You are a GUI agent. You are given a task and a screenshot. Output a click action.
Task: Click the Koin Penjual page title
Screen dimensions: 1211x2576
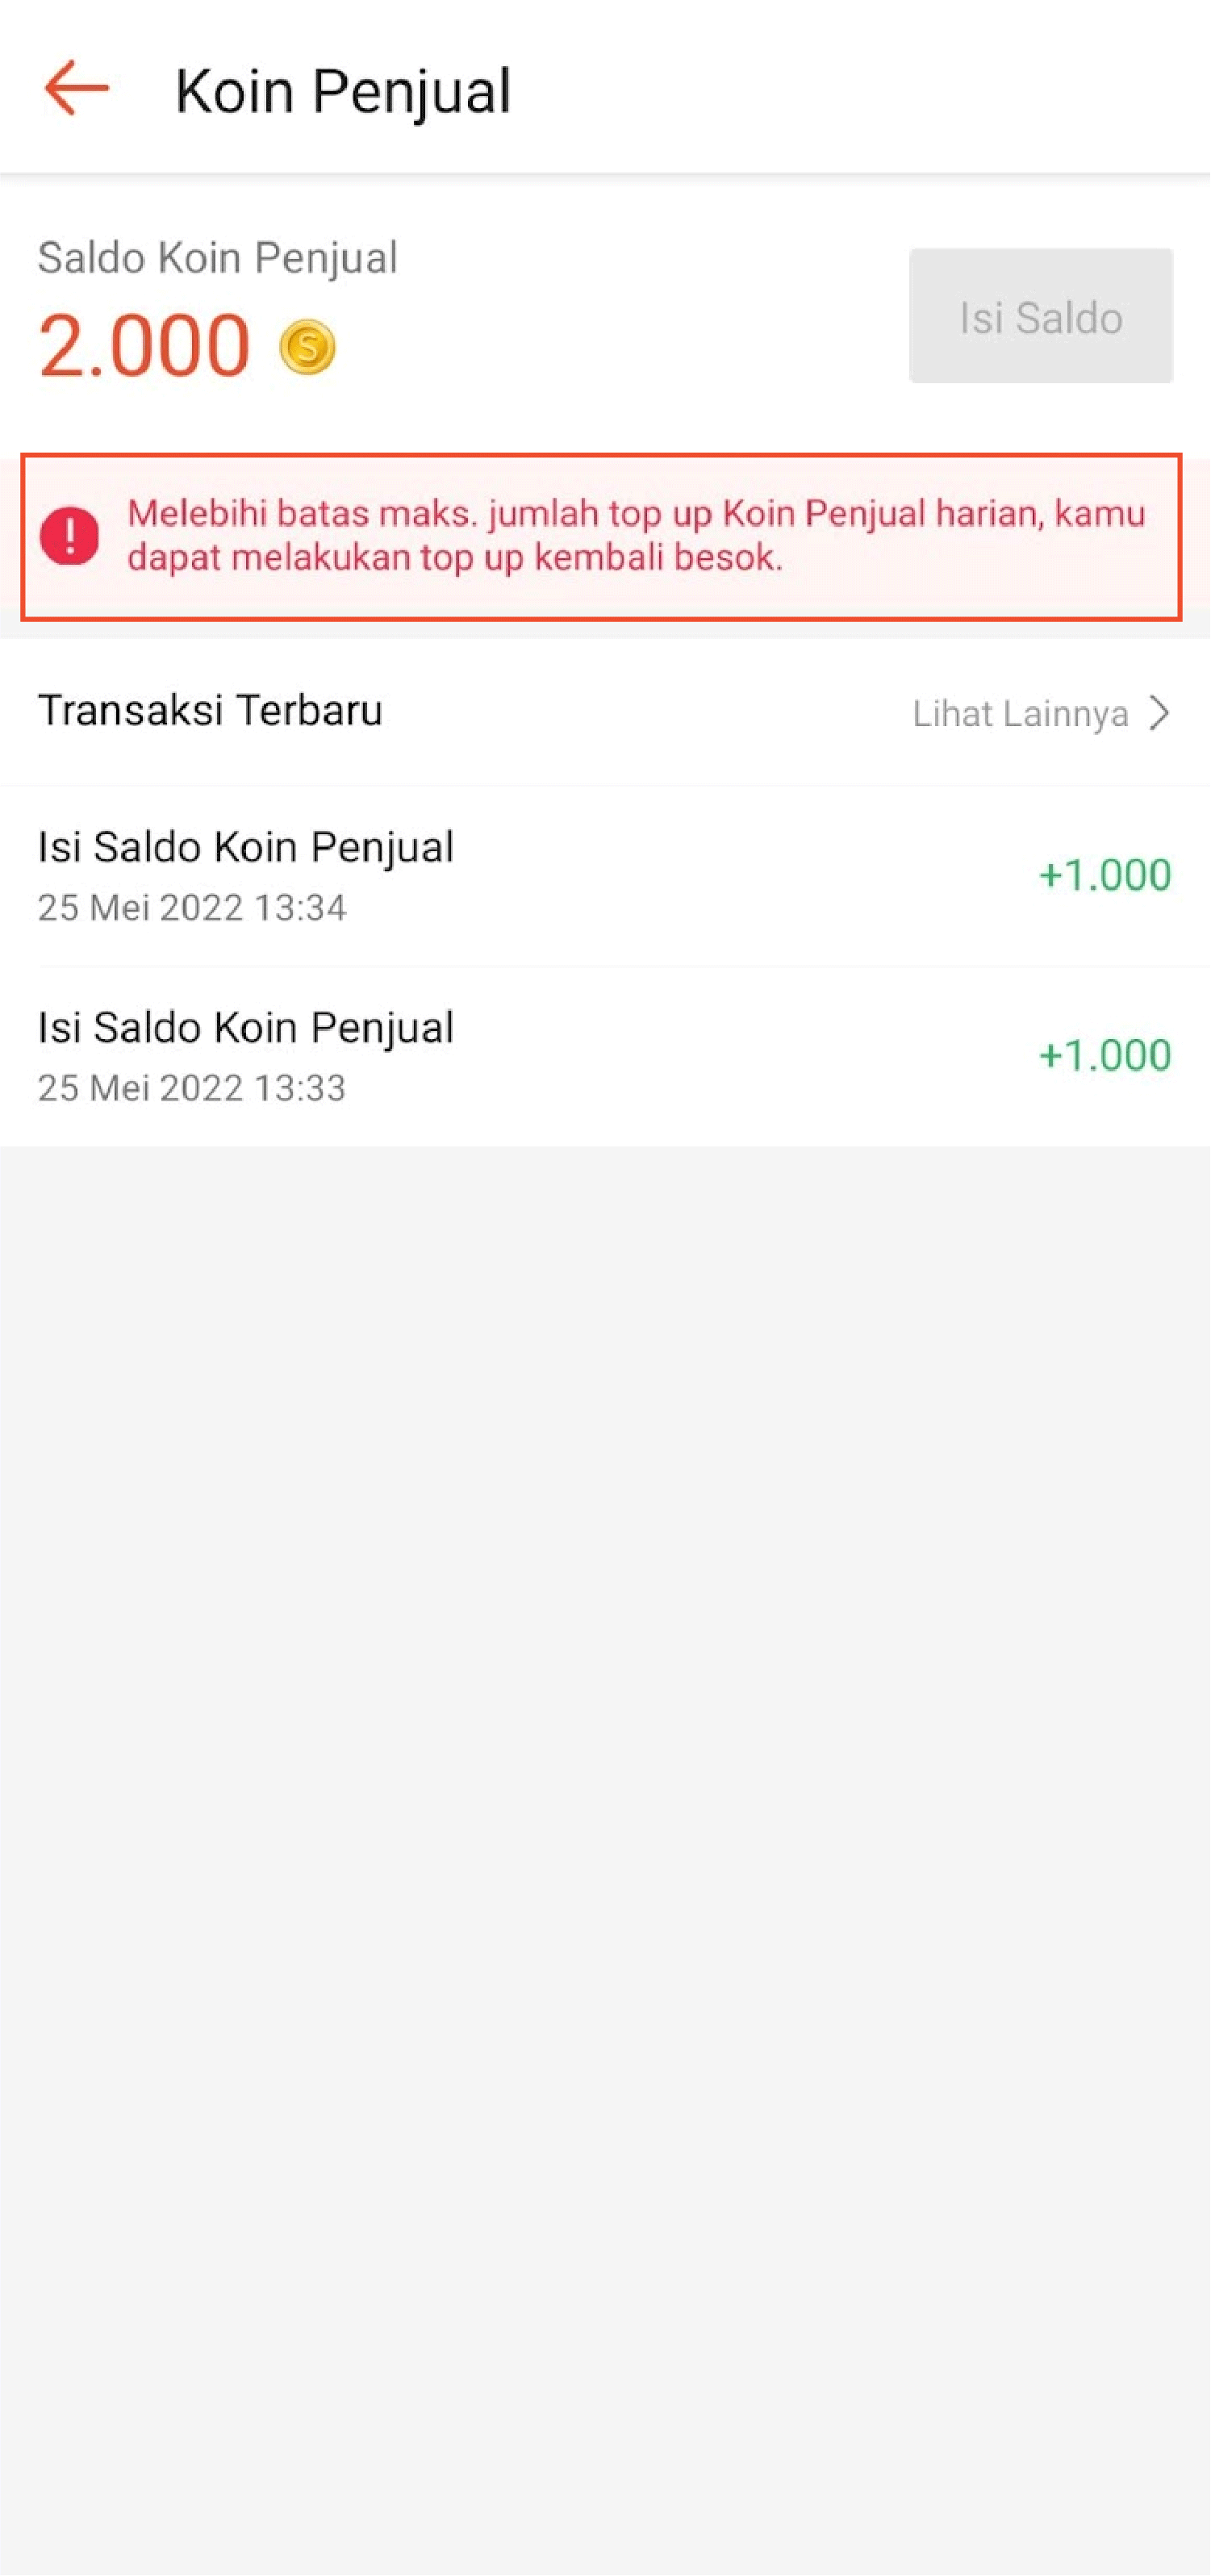(342, 91)
